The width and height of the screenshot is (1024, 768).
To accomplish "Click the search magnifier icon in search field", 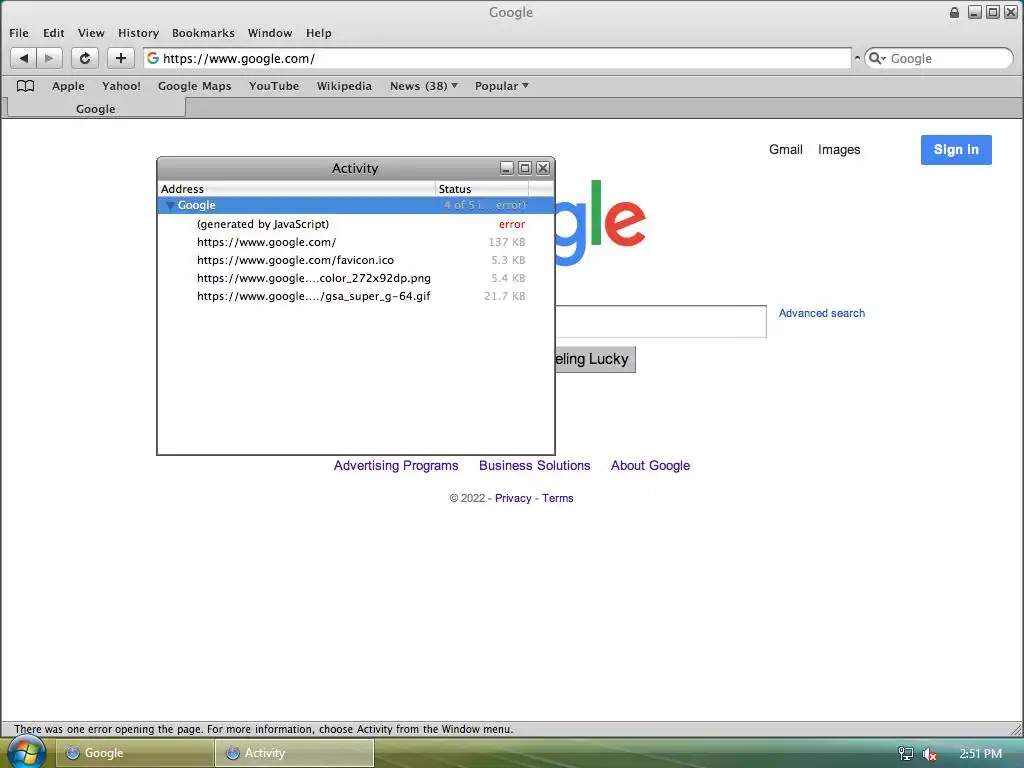I will [x=876, y=58].
